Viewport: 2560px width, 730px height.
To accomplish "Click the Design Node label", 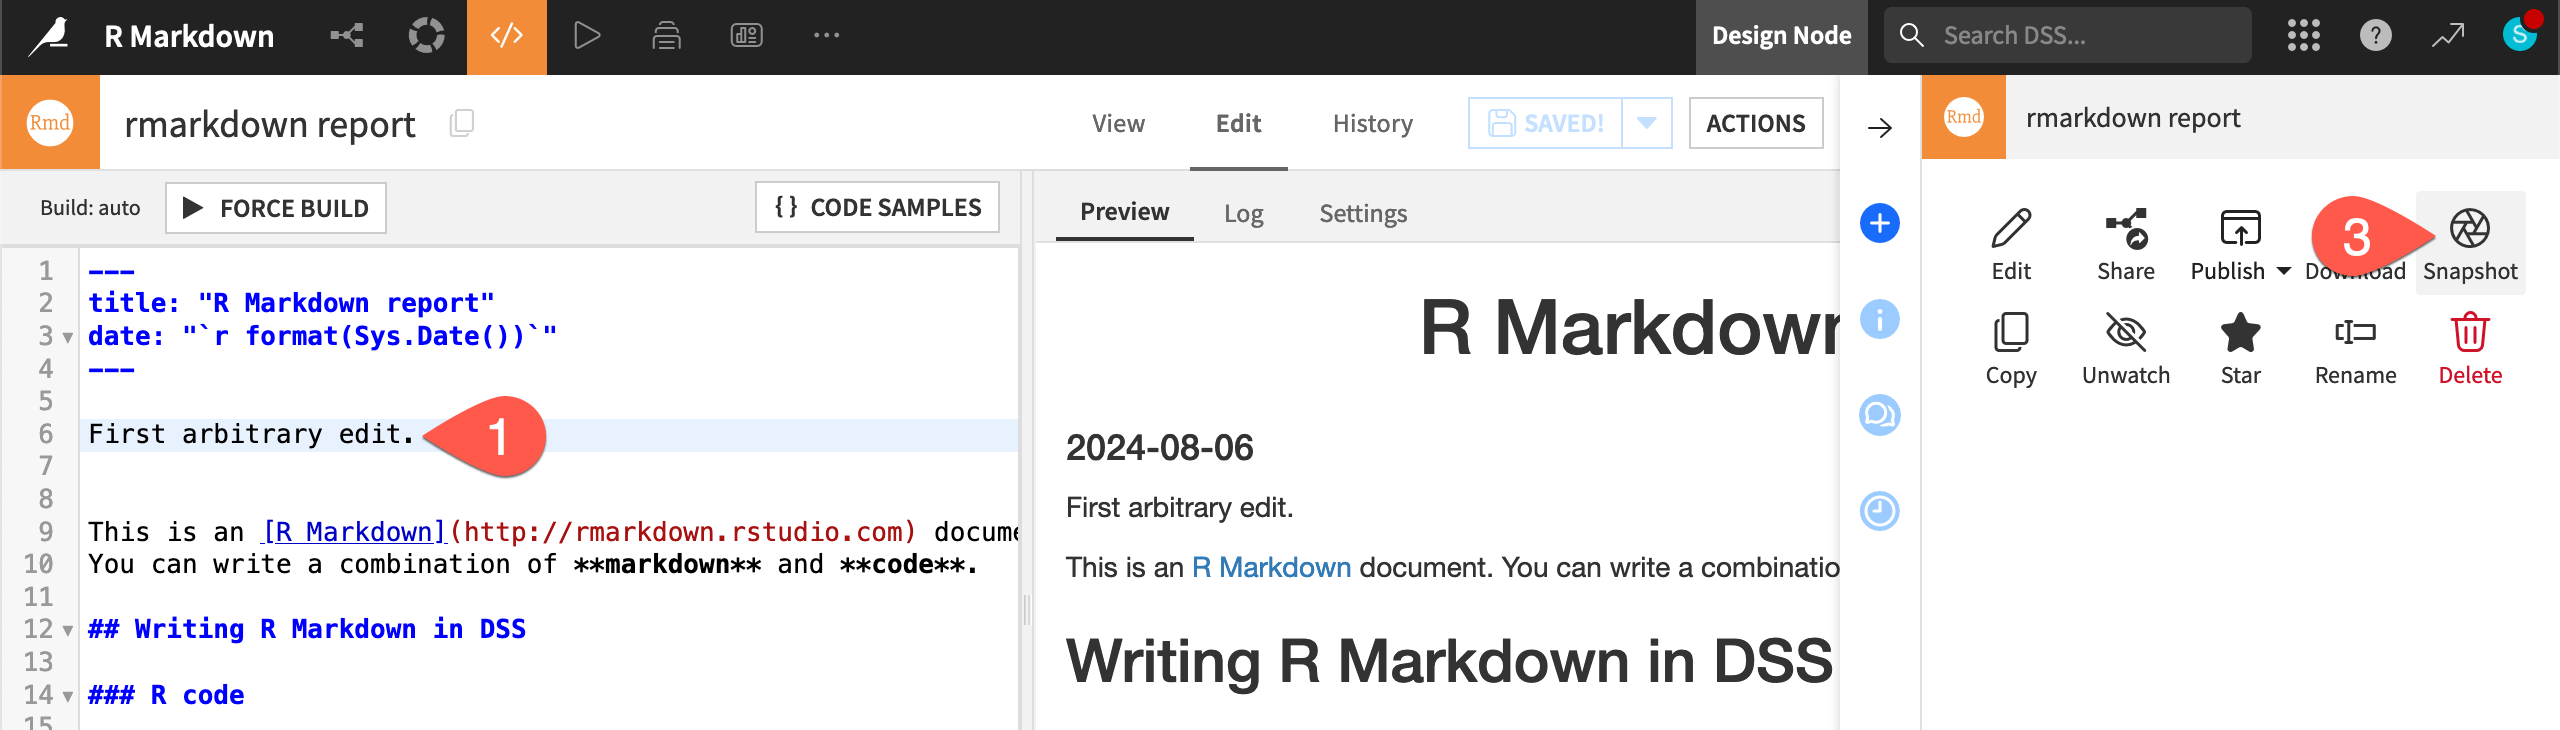I will (x=1781, y=36).
